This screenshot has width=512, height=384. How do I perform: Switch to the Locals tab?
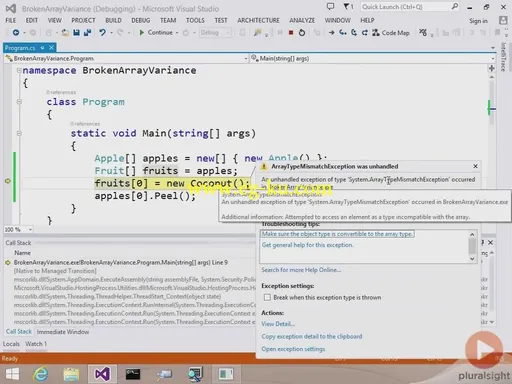11,344
